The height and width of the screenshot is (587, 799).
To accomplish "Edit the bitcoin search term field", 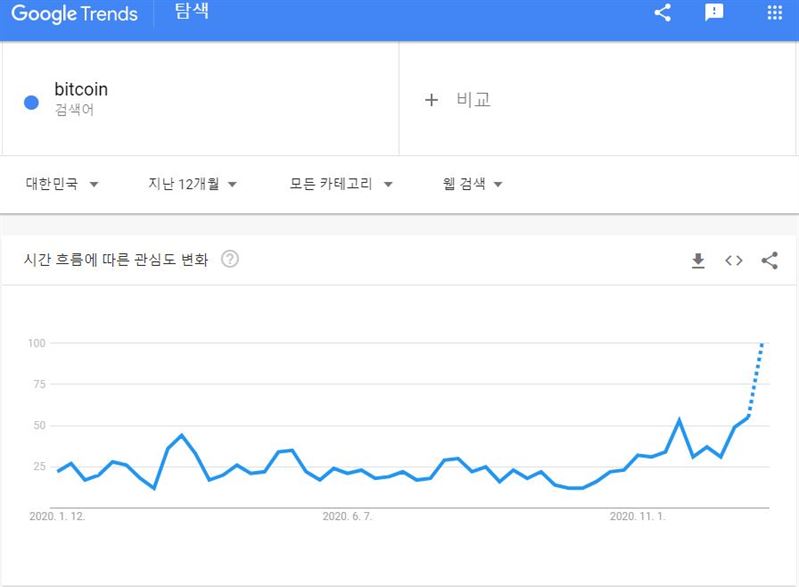I will (200, 98).
